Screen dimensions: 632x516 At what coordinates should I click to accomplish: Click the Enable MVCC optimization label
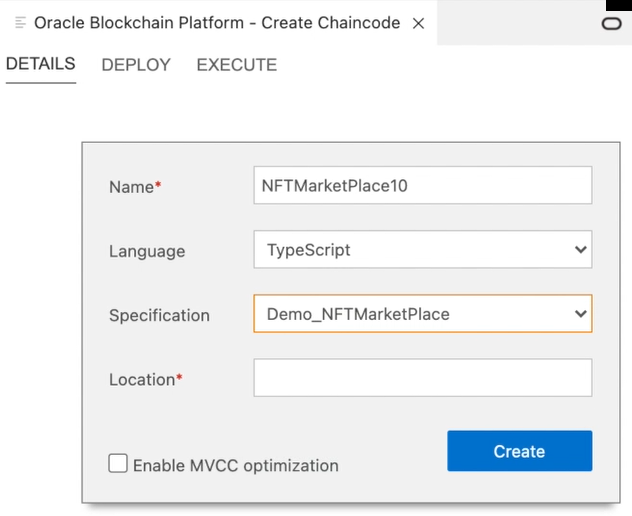coord(236,466)
